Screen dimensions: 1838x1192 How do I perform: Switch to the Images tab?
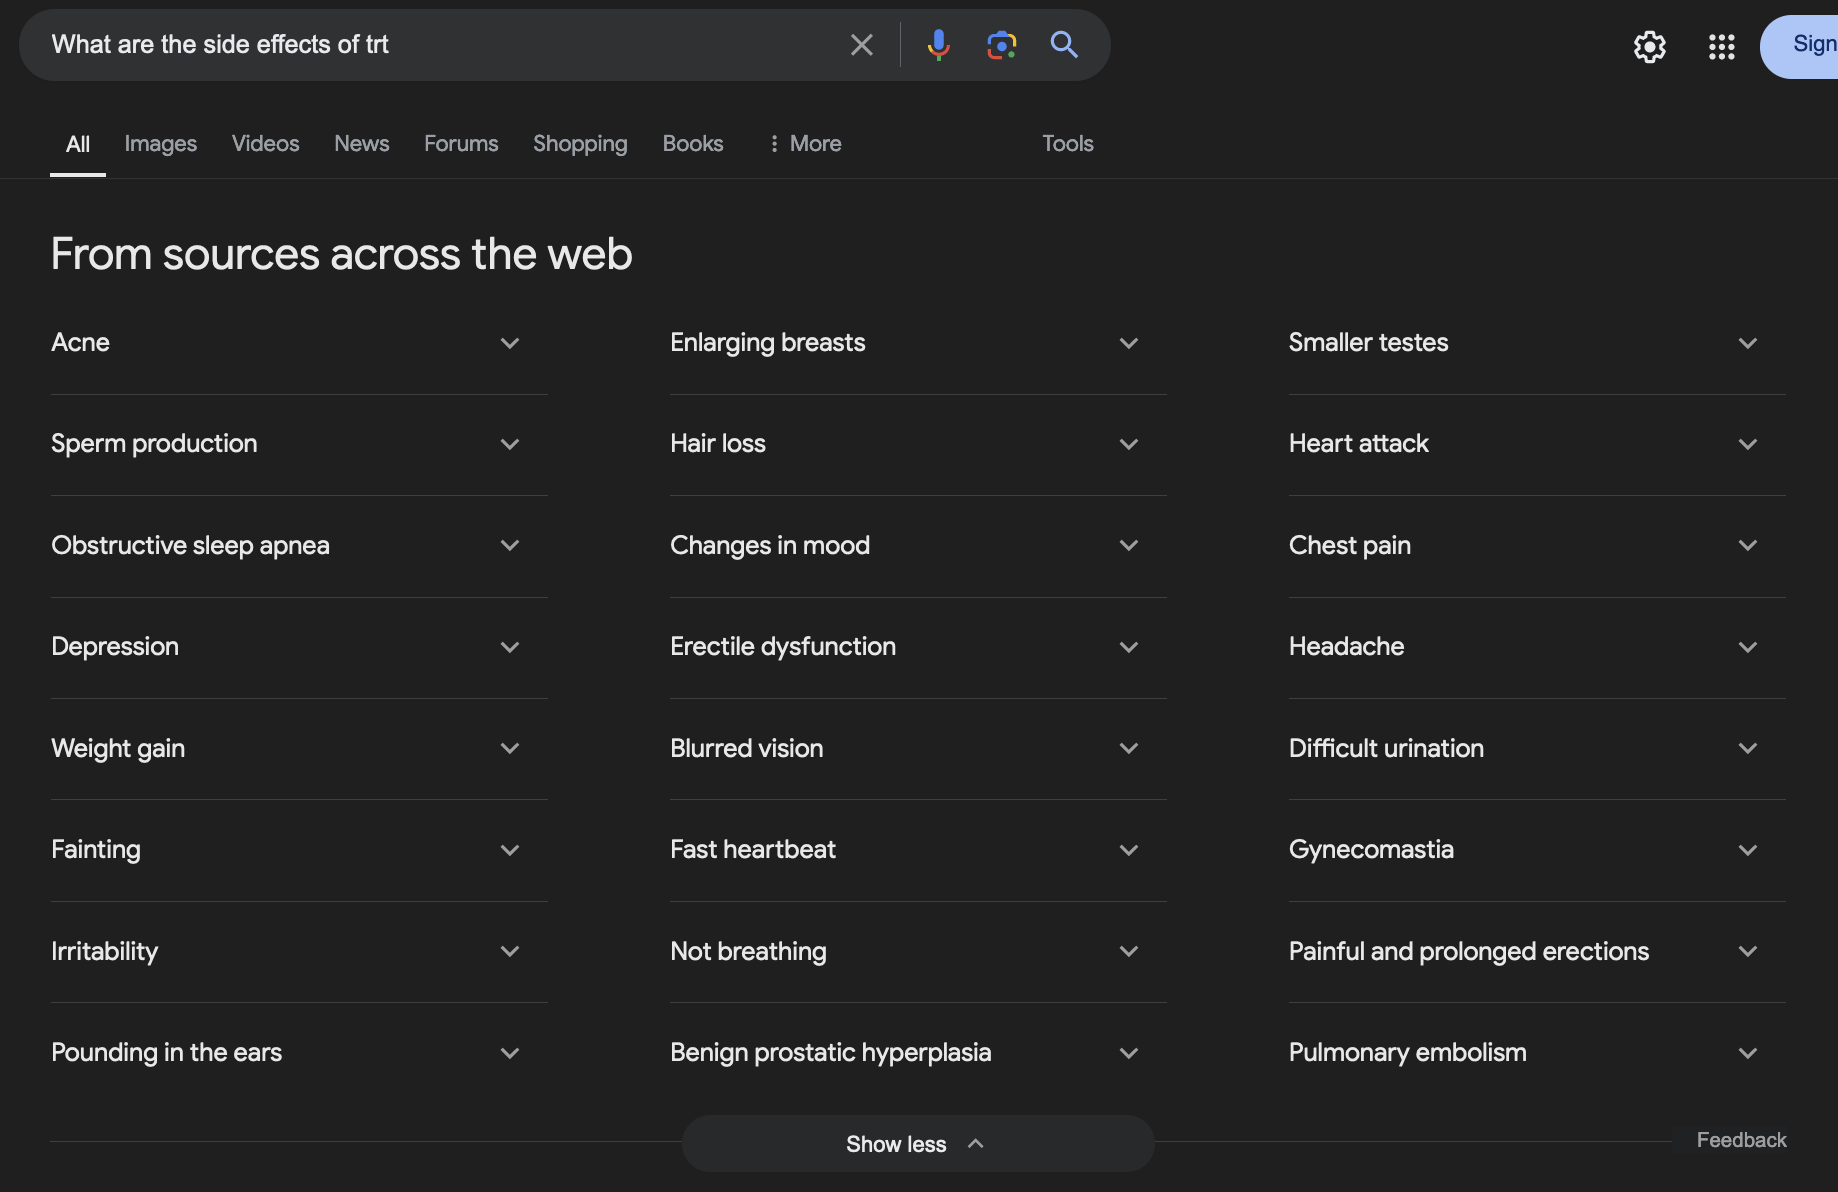click(160, 144)
